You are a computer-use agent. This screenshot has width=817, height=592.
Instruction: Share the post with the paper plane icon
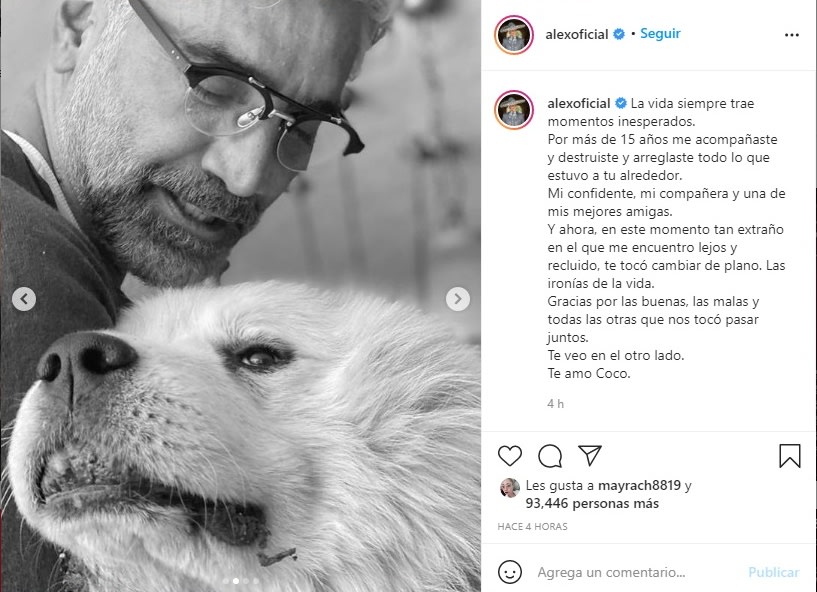pos(590,455)
